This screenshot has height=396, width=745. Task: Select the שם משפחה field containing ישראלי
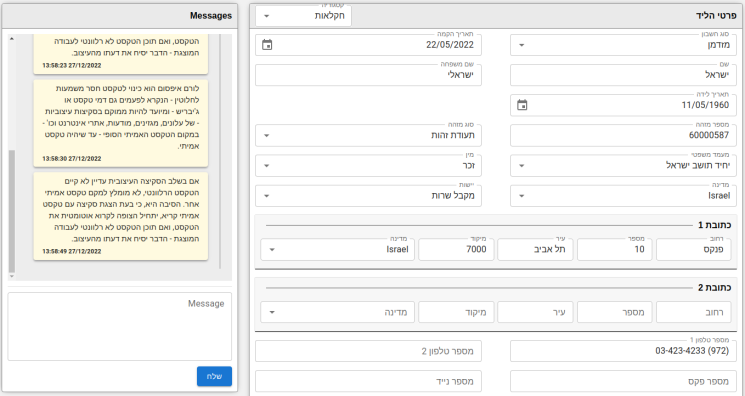368,75
